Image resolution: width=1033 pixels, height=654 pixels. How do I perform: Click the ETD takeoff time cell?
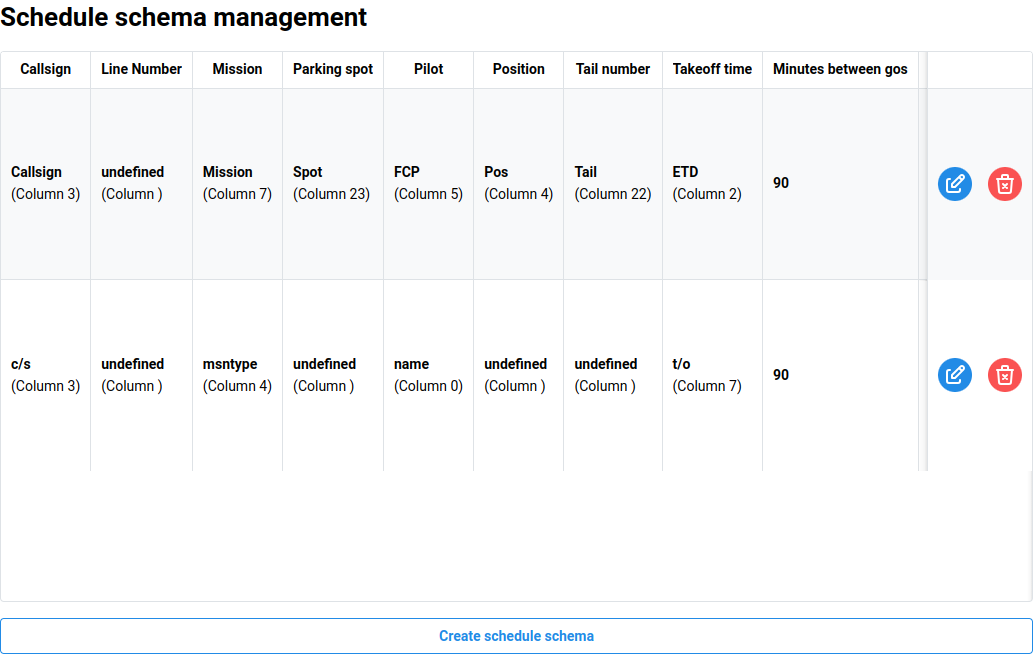[707, 183]
